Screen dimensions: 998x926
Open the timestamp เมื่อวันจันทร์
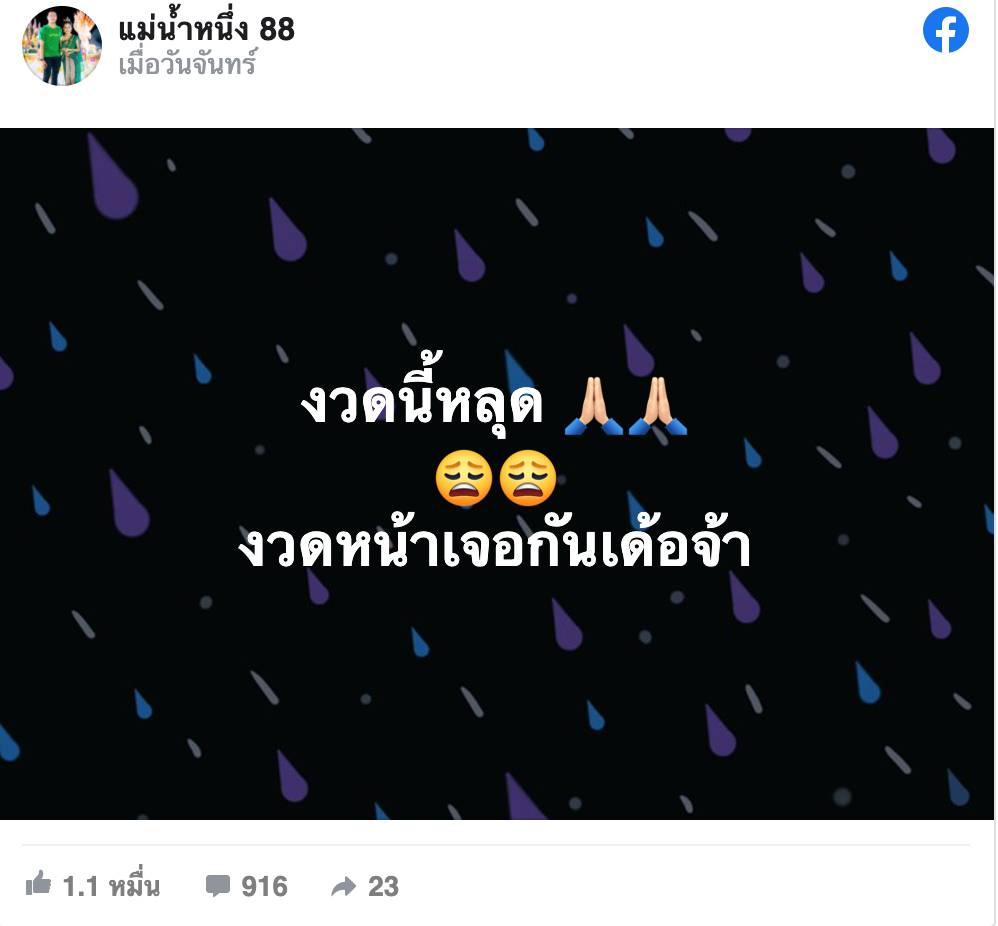tap(188, 64)
